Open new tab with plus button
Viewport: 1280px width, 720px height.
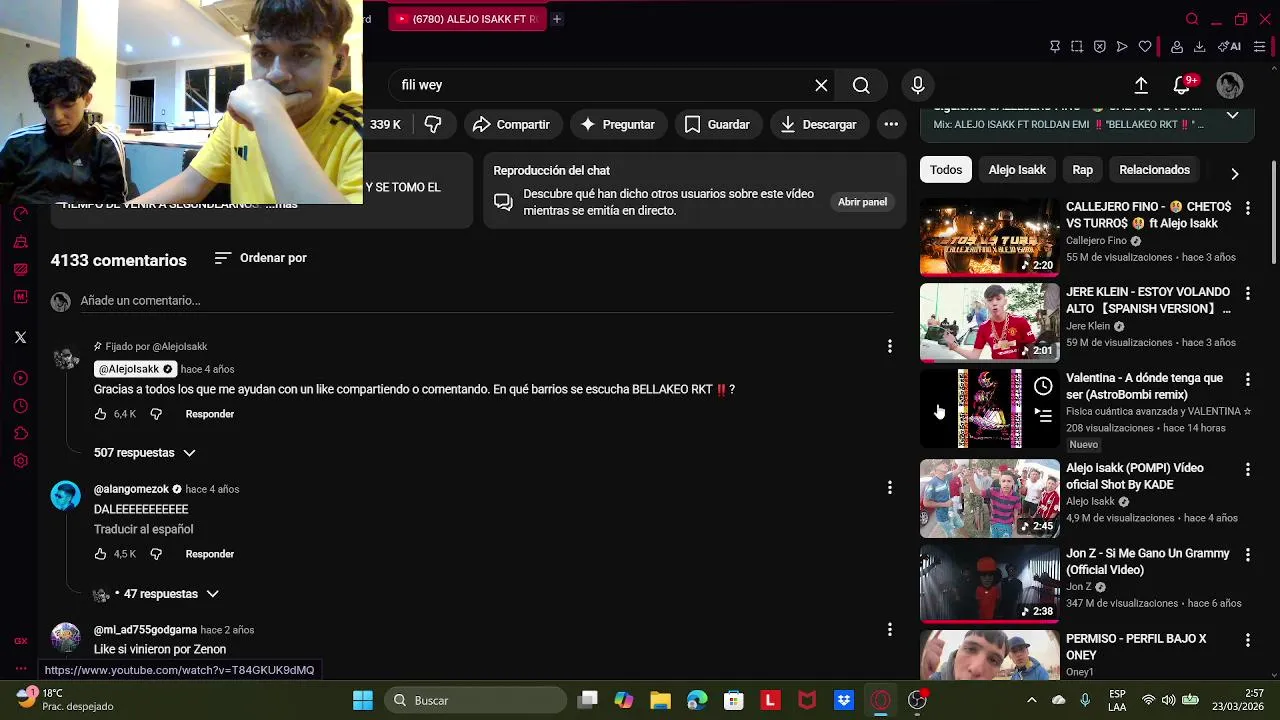click(x=557, y=19)
